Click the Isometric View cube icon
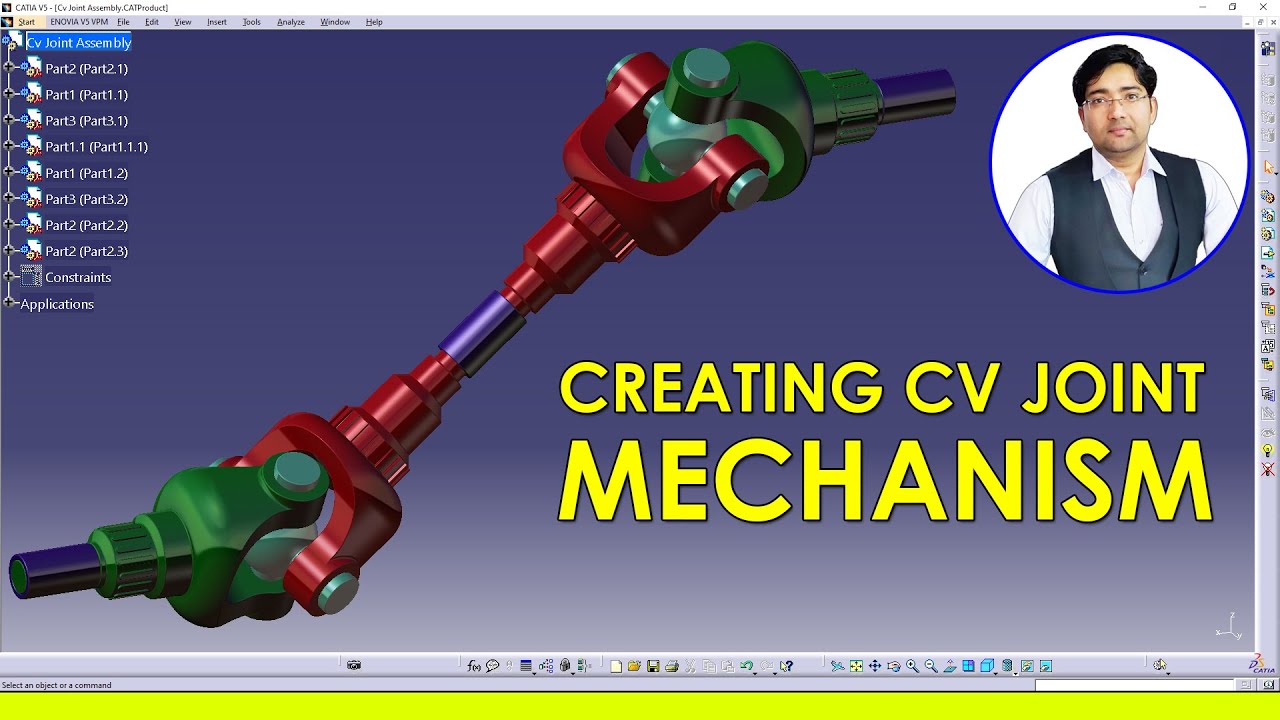 pos(988,666)
